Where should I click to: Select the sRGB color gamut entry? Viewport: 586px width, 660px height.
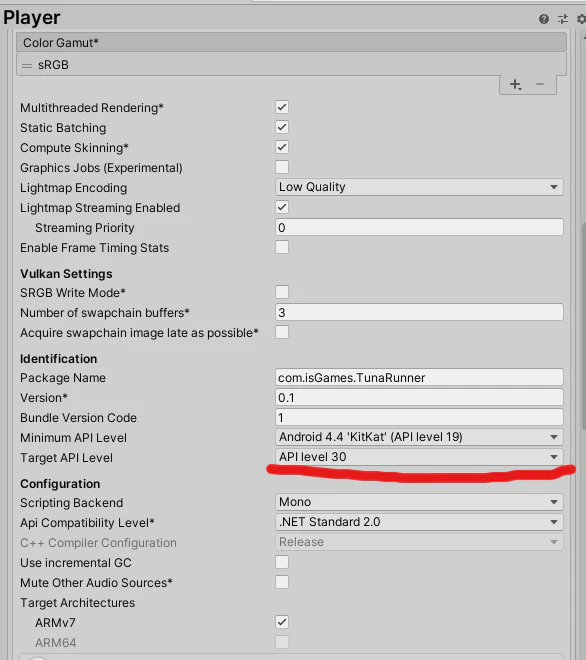pyautogui.click(x=291, y=65)
